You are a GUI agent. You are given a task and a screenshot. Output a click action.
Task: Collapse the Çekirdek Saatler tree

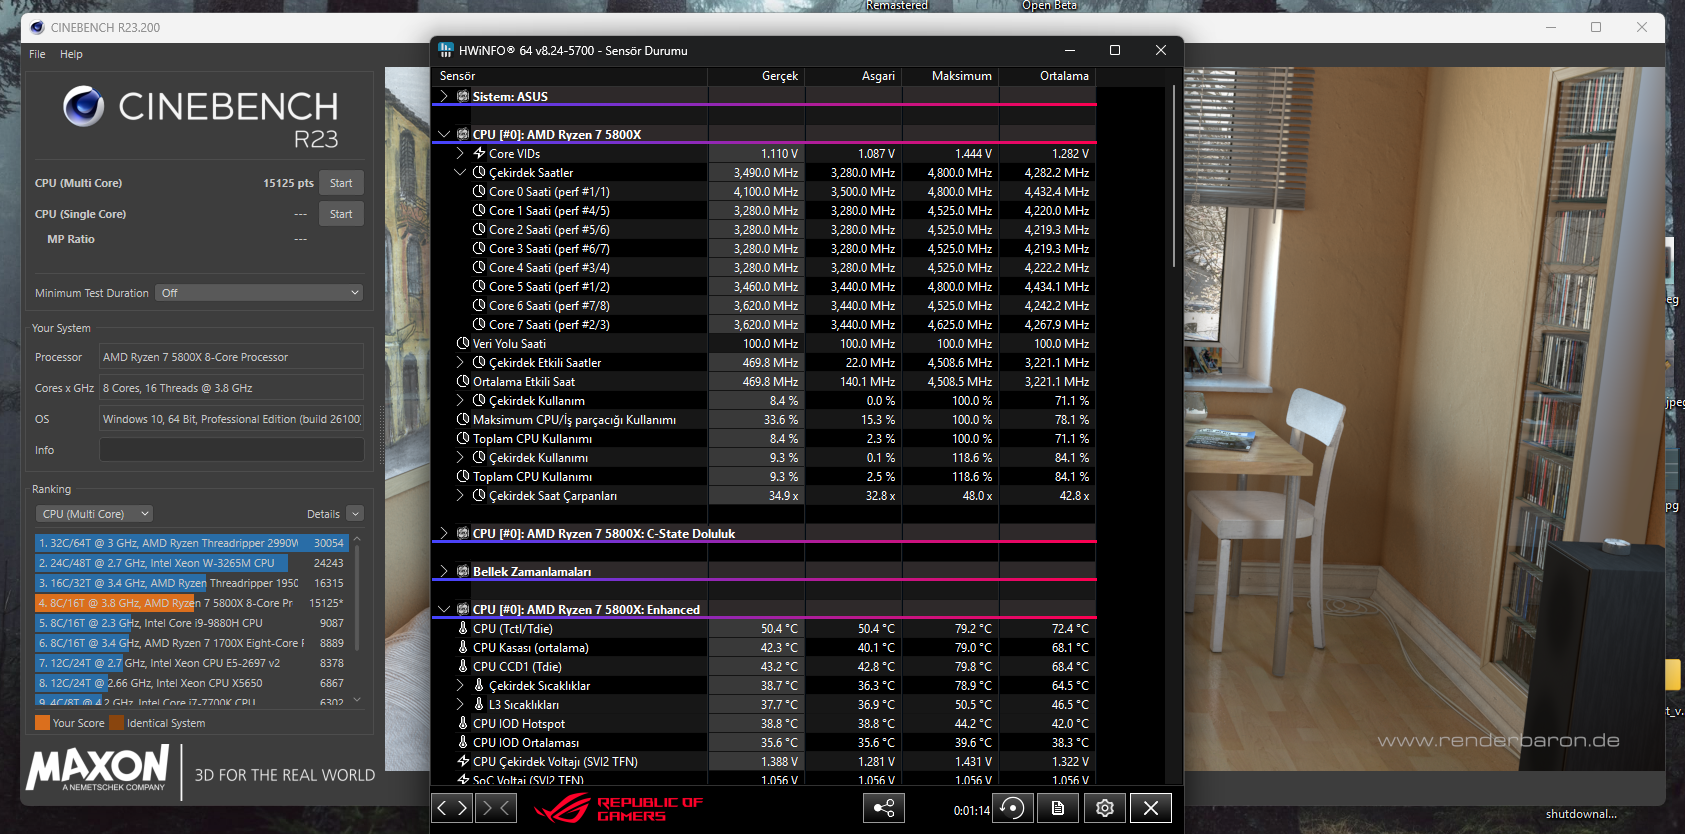[x=460, y=172]
